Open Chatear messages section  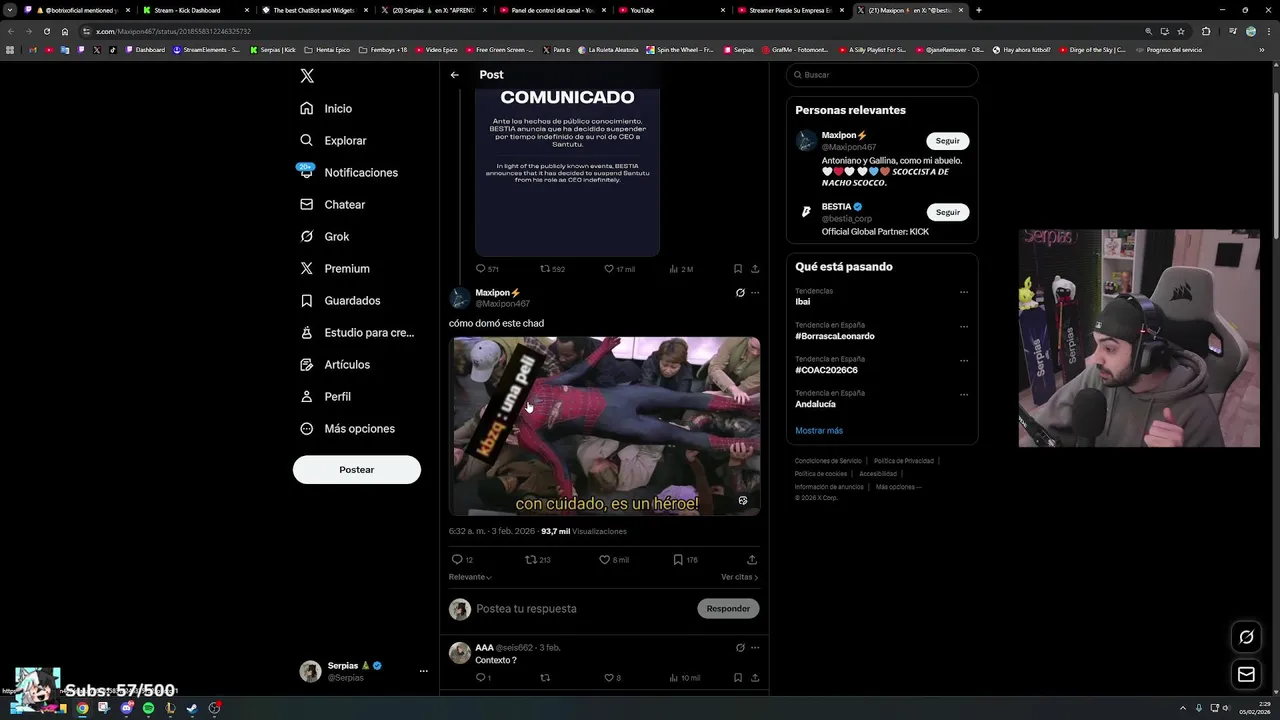(332, 204)
